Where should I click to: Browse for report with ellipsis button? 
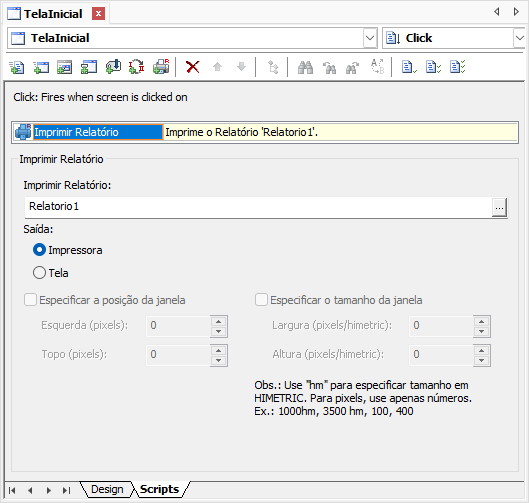(500, 207)
